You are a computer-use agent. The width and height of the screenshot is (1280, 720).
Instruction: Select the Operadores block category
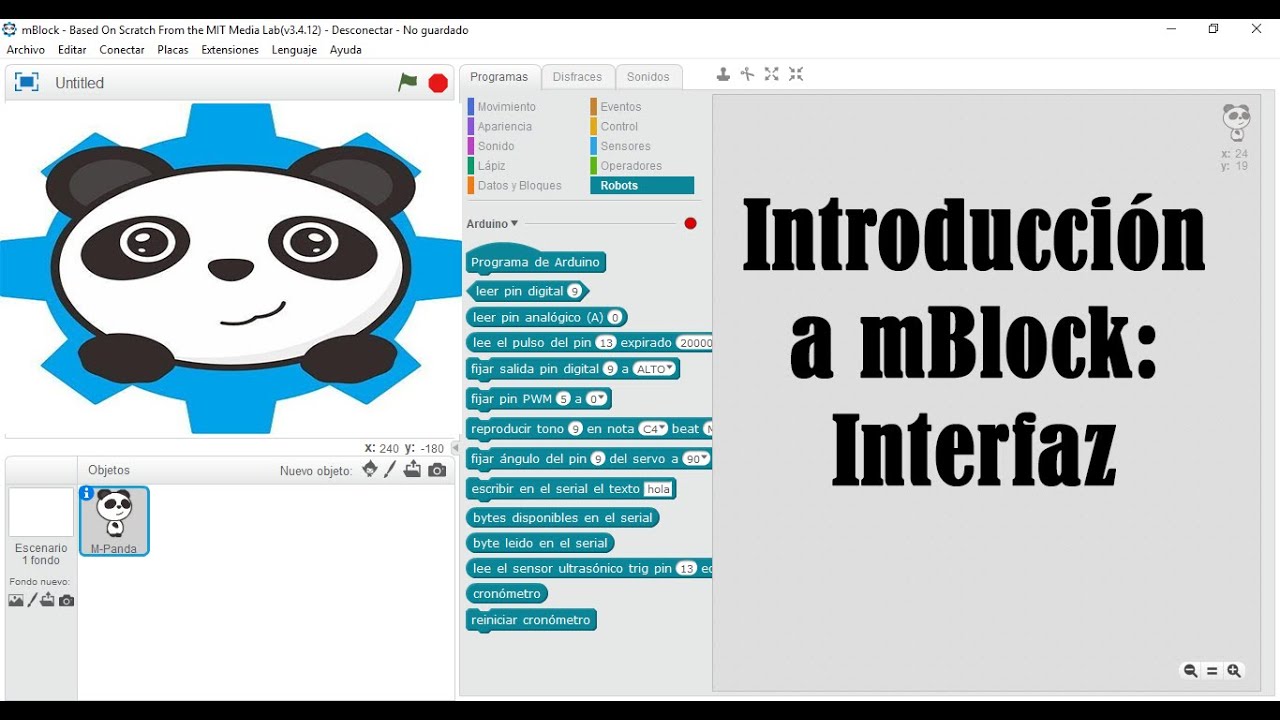pos(631,166)
